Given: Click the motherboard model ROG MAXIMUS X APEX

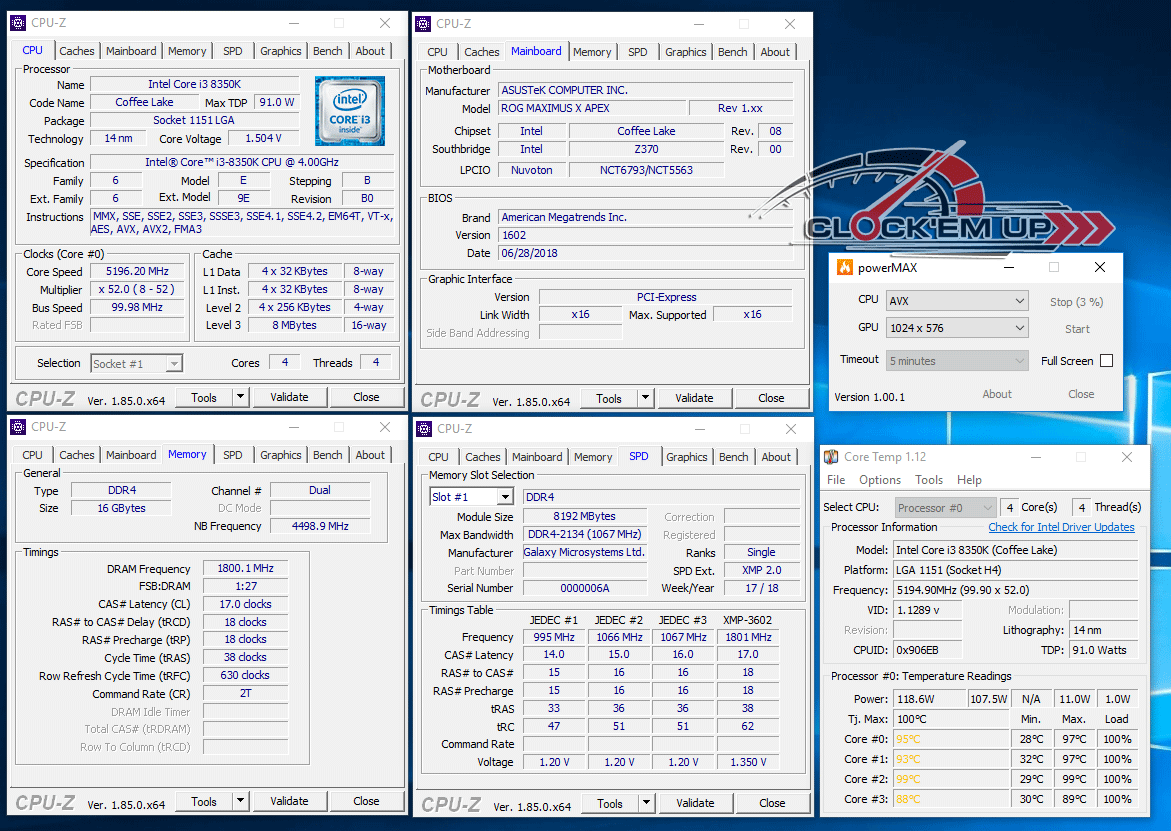Looking at the screenshot, I should pyautogui.click(x=592, y=108).
